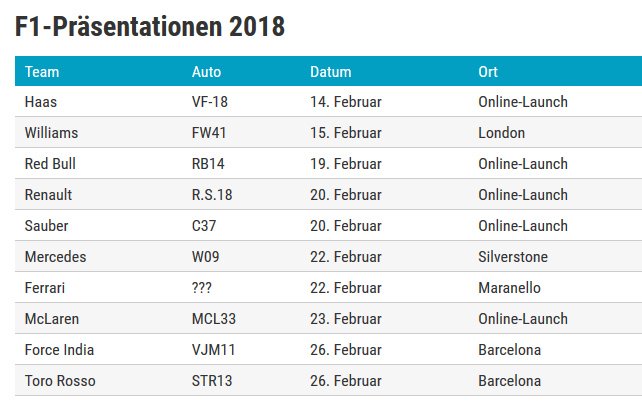The width and height of the screenshot is (642, 413).
Task: Click the Team column header
Action: pyautogui.click(x=42, y=72)
